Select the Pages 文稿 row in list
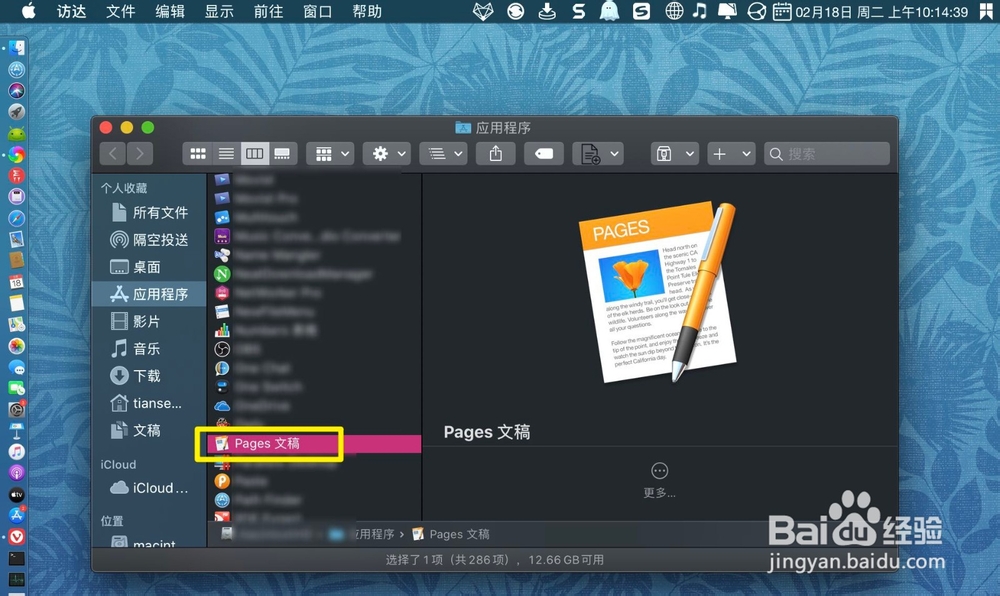This screenshot has height=596, width=1000. click(314, 444)
